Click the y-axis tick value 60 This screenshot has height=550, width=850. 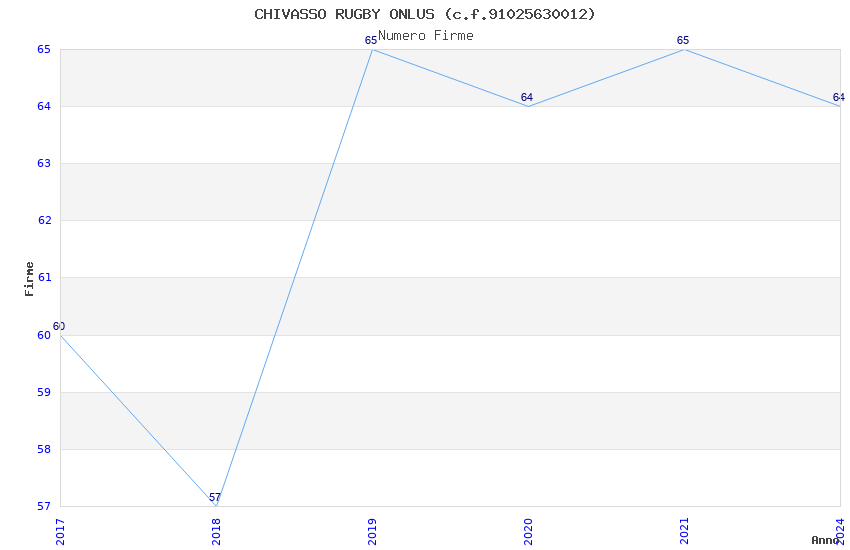click(44, 335)
